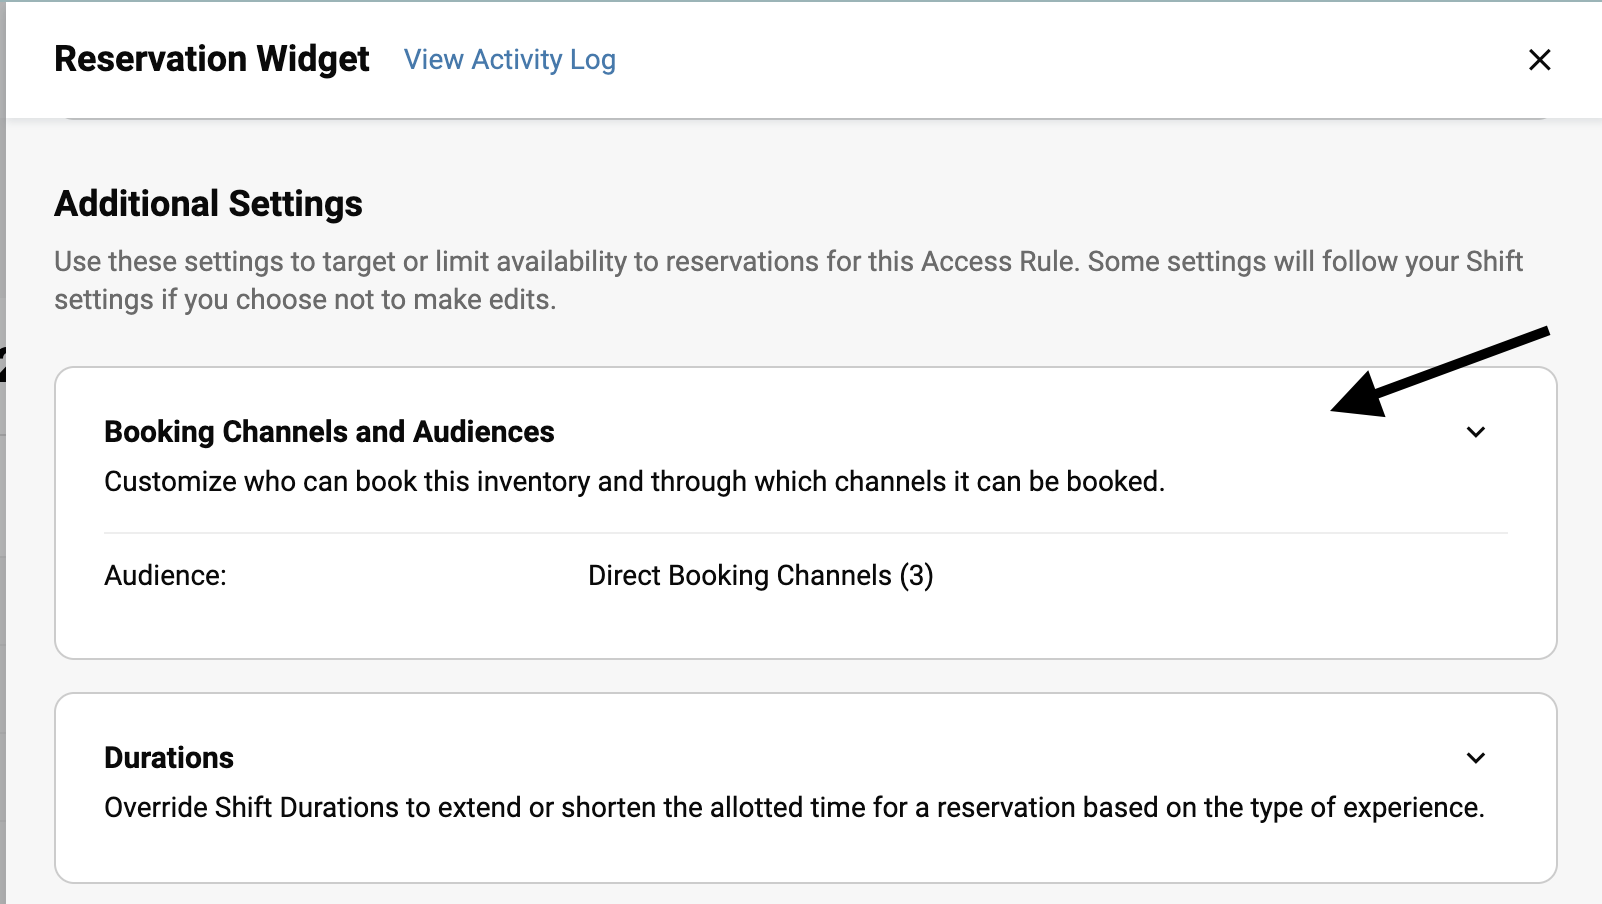
Task: Click the 'Customize who can book' description
Action: point(634,482)
